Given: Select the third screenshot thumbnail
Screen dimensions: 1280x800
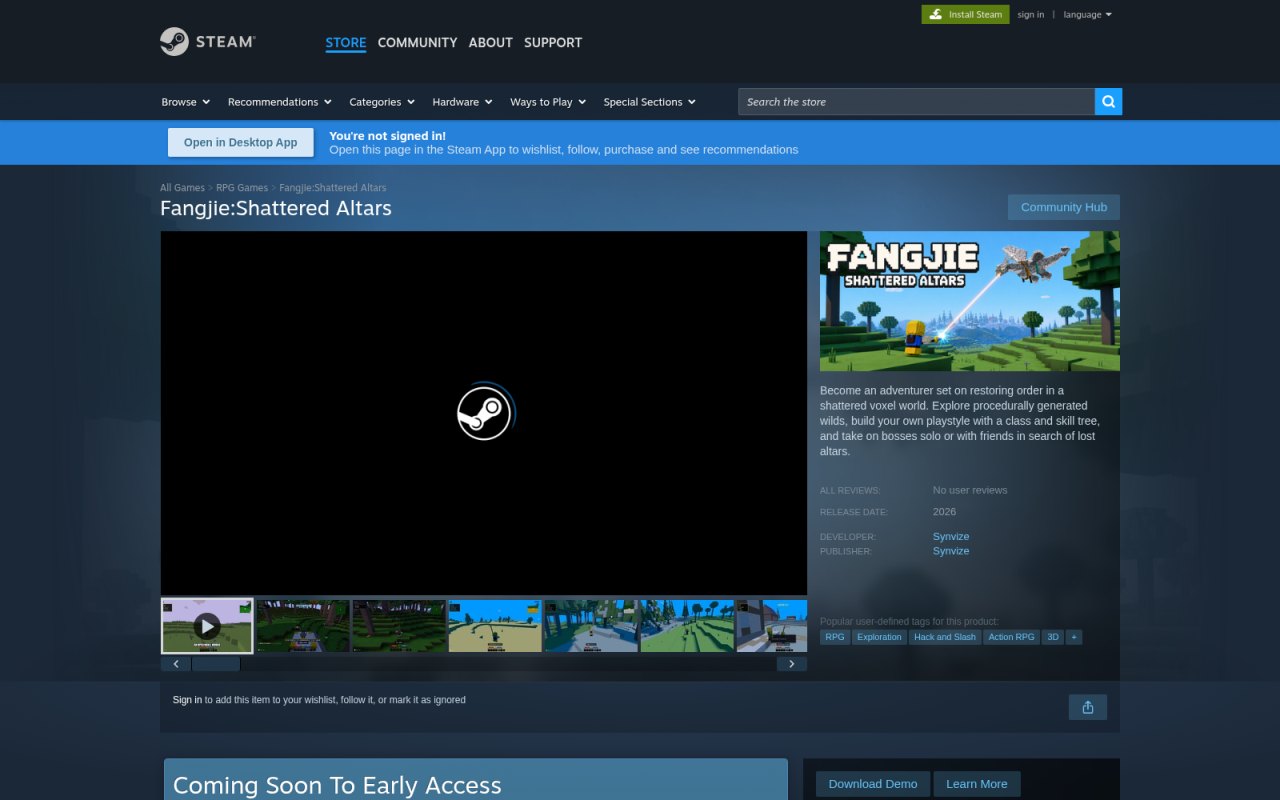Looking at the screenshot, I should point(399,626).
